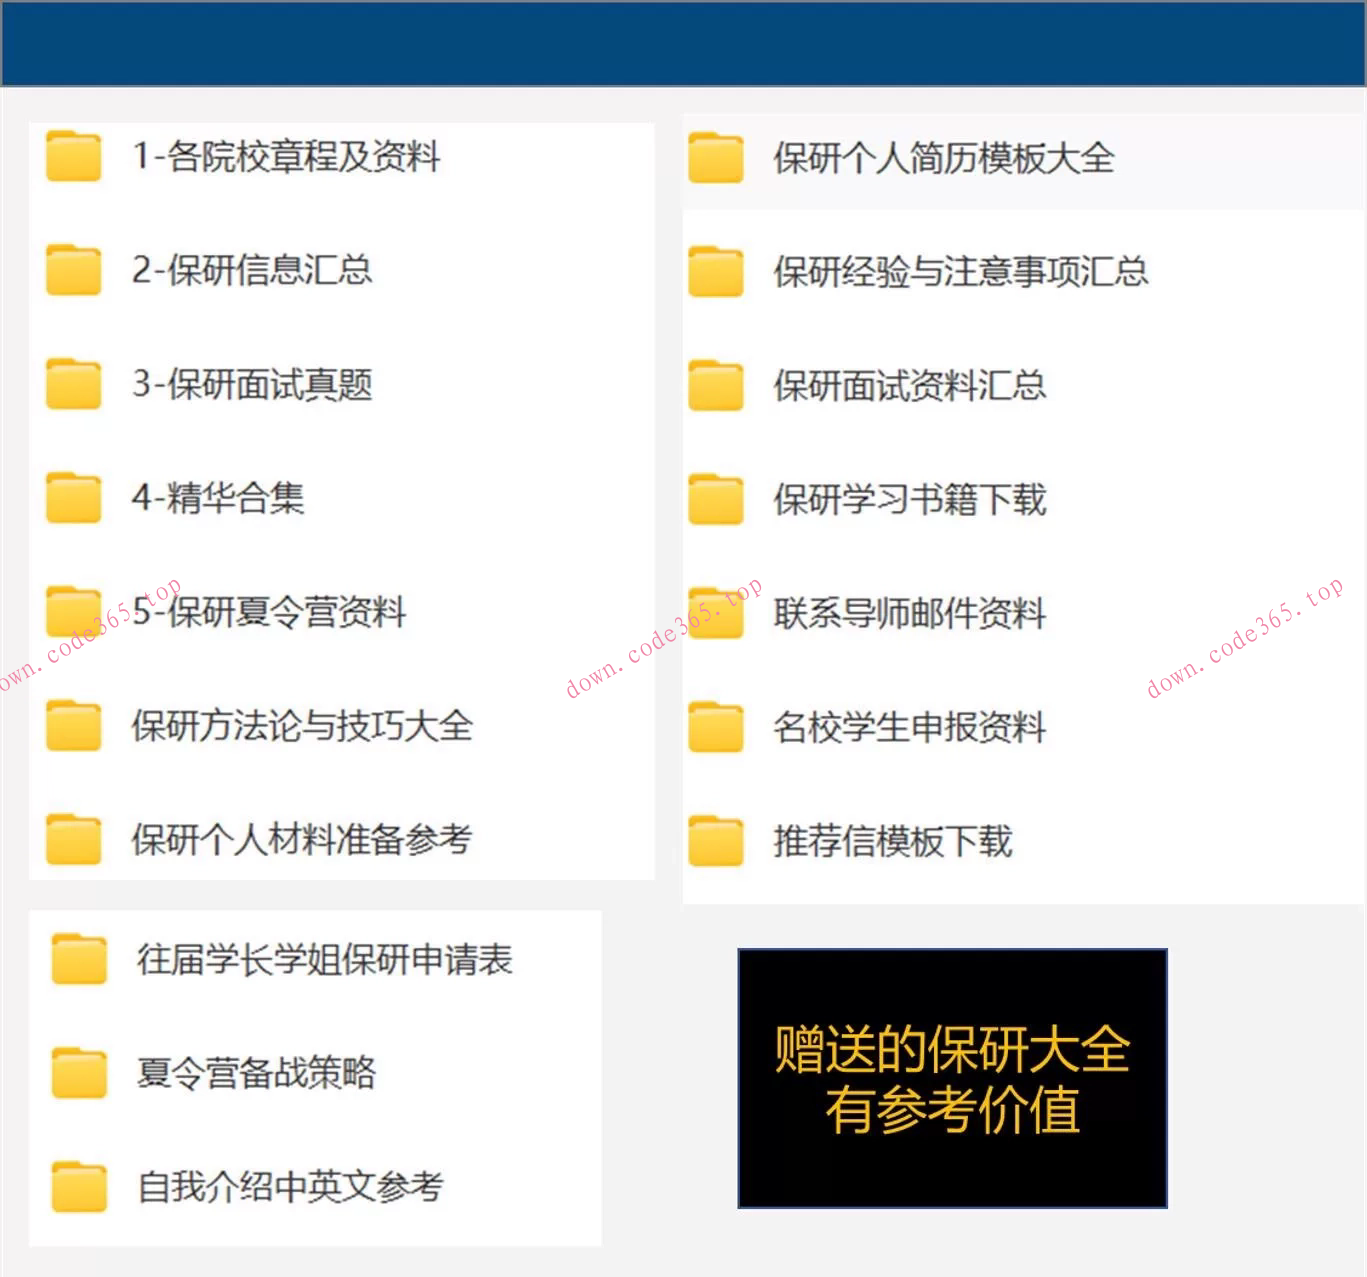Select the 保研面试资料汇总 entry

910,386
